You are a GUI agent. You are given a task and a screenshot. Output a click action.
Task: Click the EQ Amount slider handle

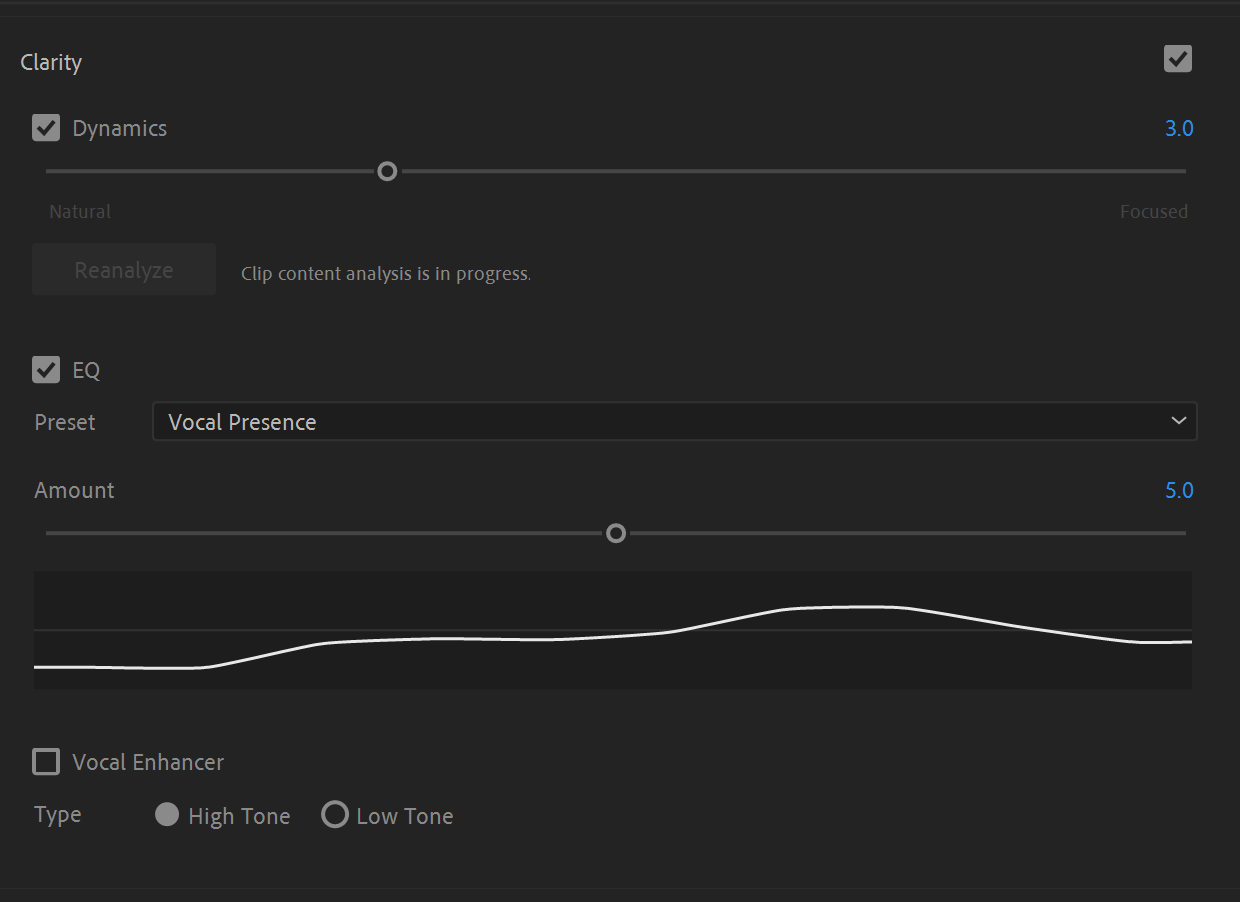tap(616, 533)
